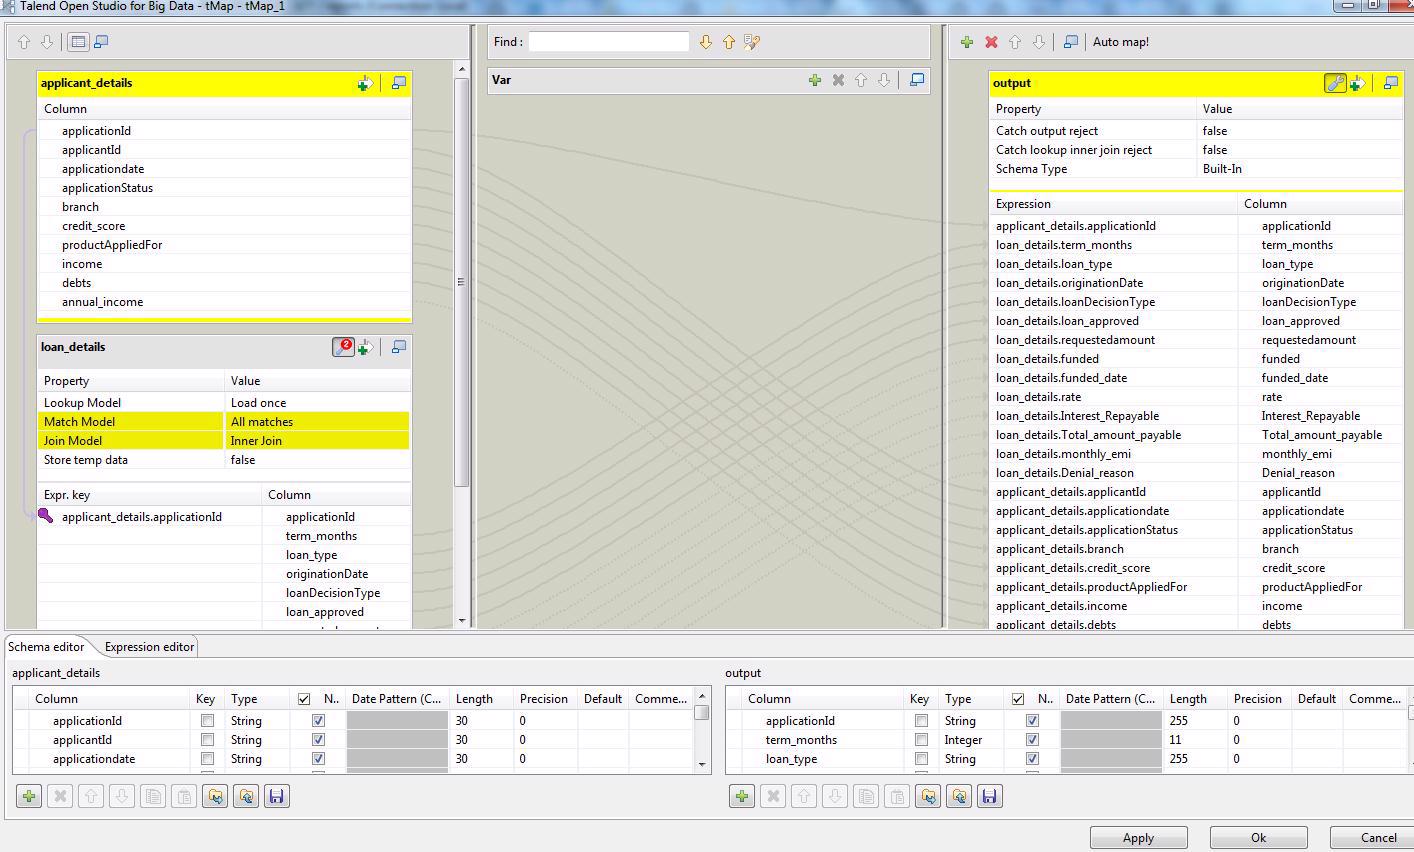Toggle Nullable for applicationId in applicant_details

click(318, 720)
